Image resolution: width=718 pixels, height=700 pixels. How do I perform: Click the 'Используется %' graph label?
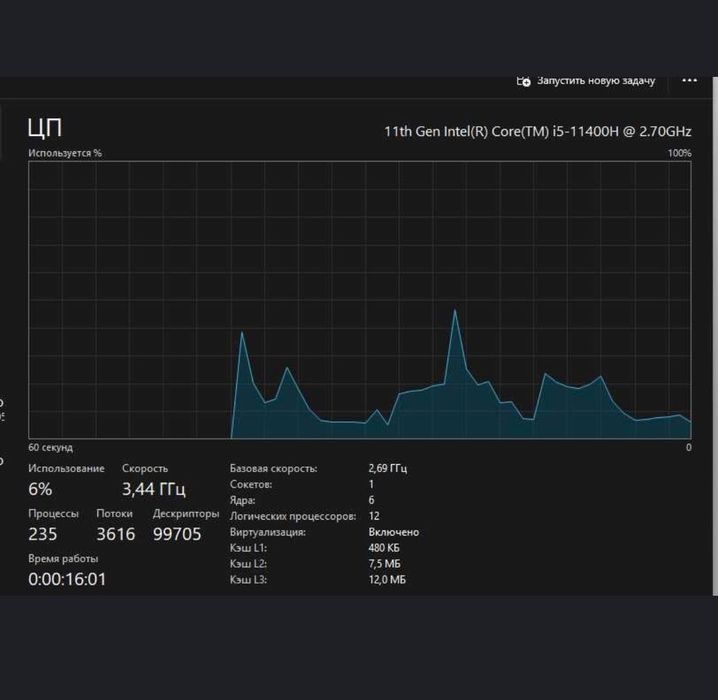65,153
